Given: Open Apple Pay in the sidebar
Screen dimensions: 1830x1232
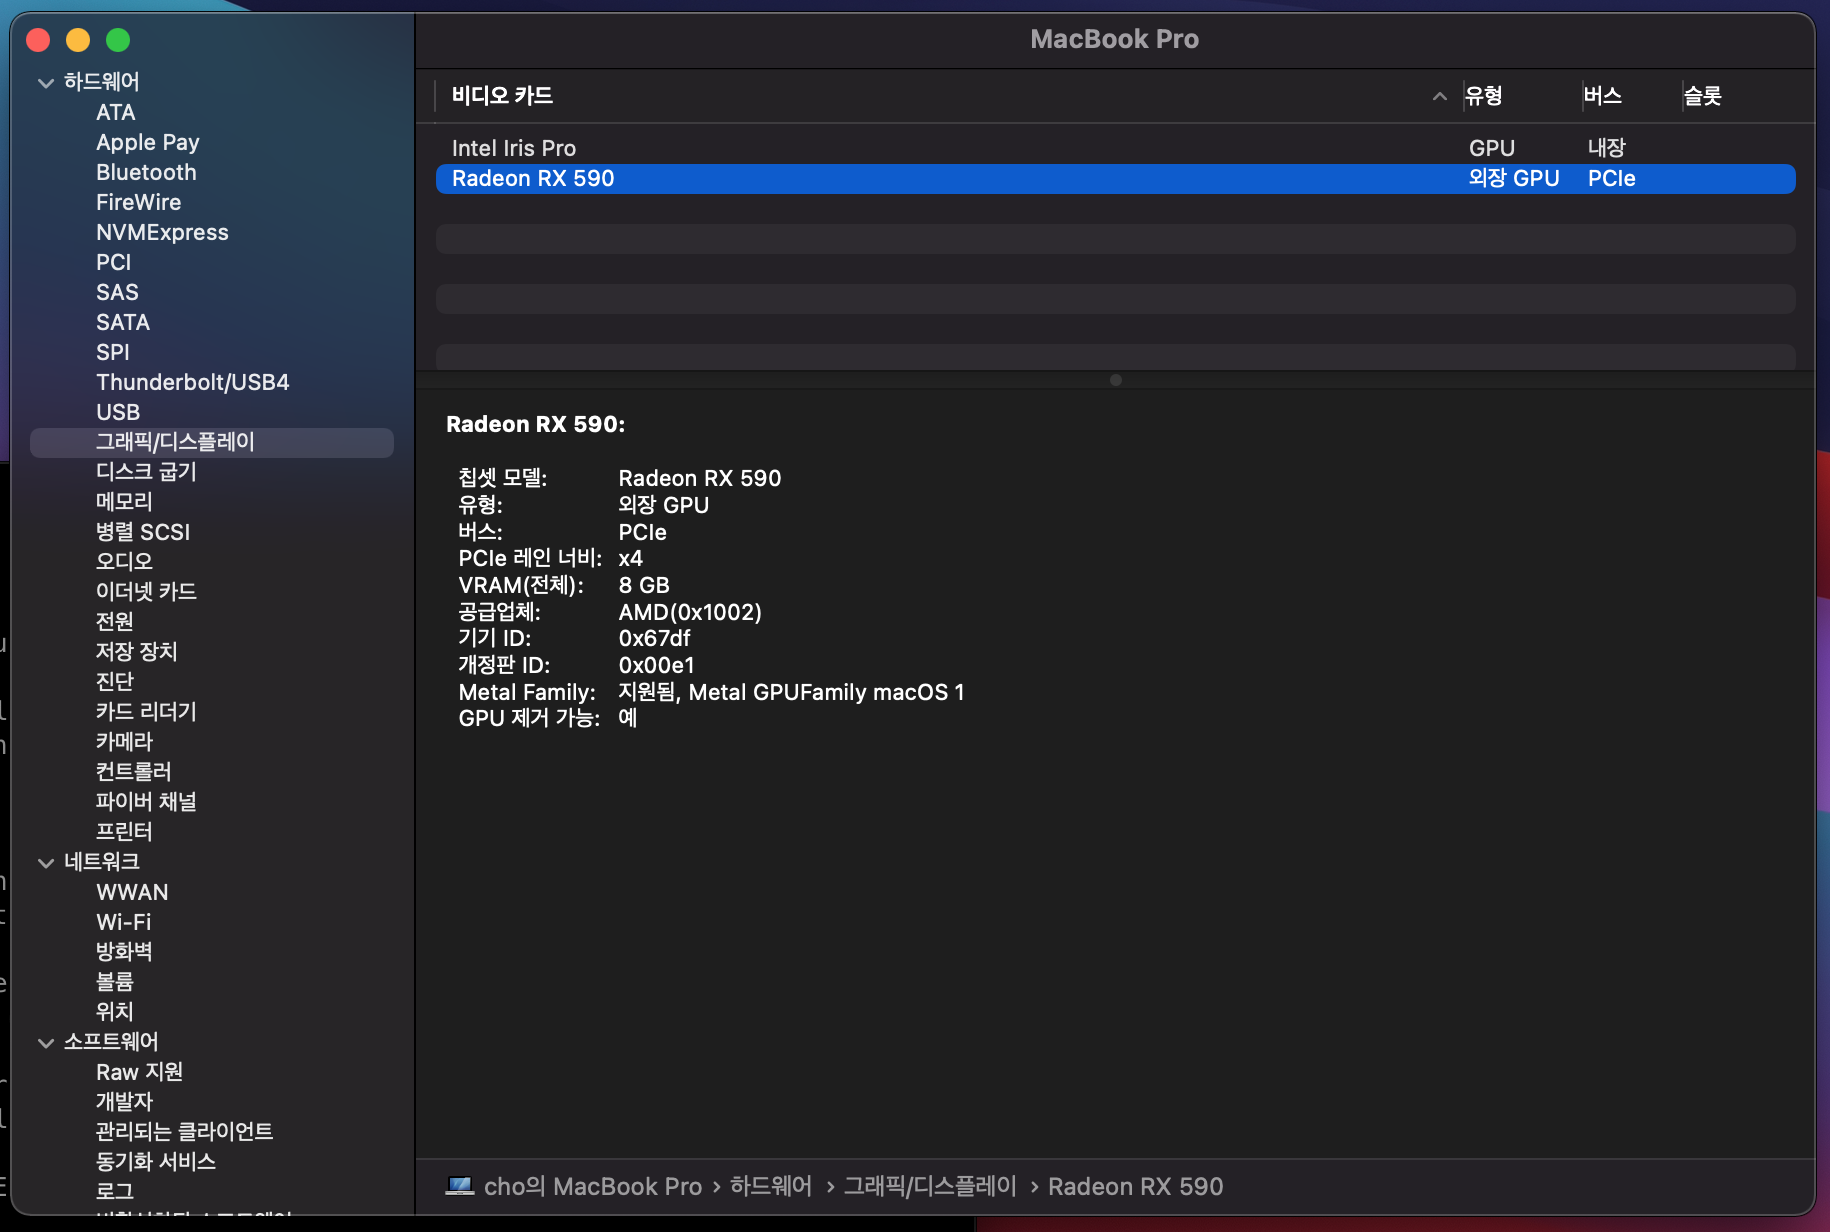Looking at the screenshot, I should point(148,143).
